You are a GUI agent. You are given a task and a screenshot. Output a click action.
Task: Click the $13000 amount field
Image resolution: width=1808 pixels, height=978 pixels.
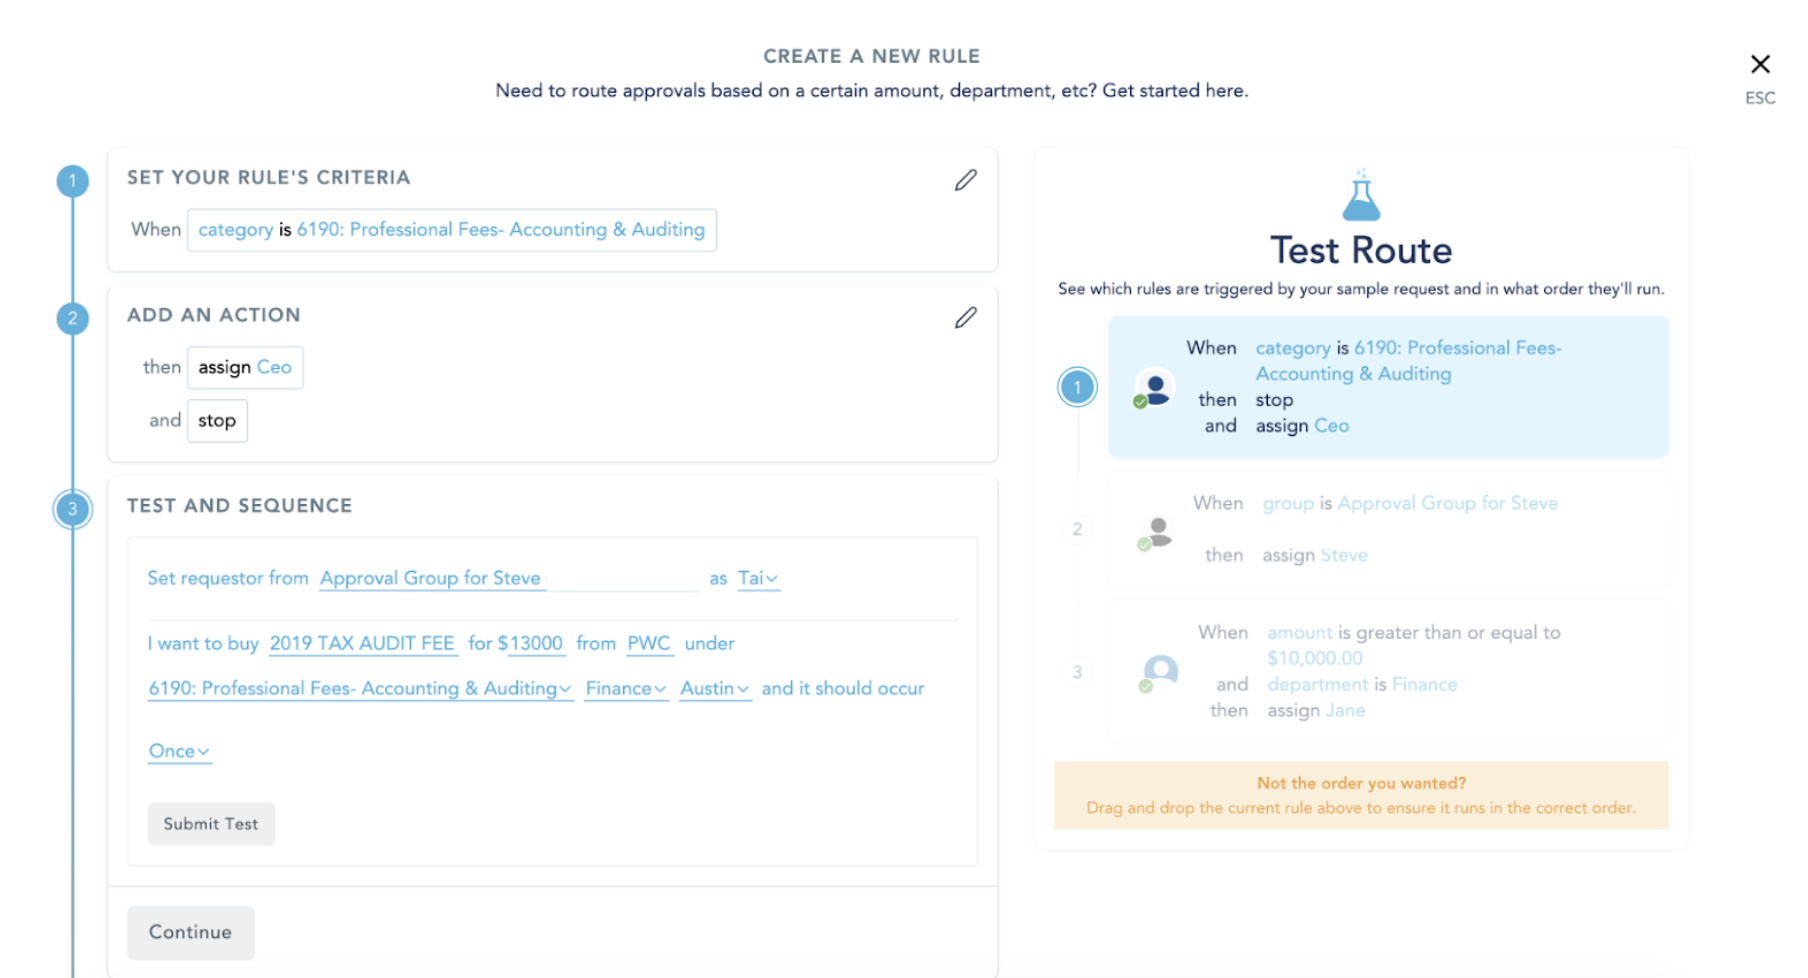530,643
